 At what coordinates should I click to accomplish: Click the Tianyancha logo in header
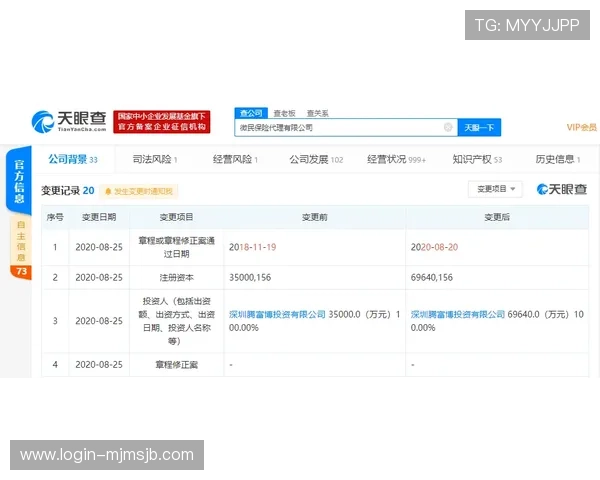coord(69,122)
